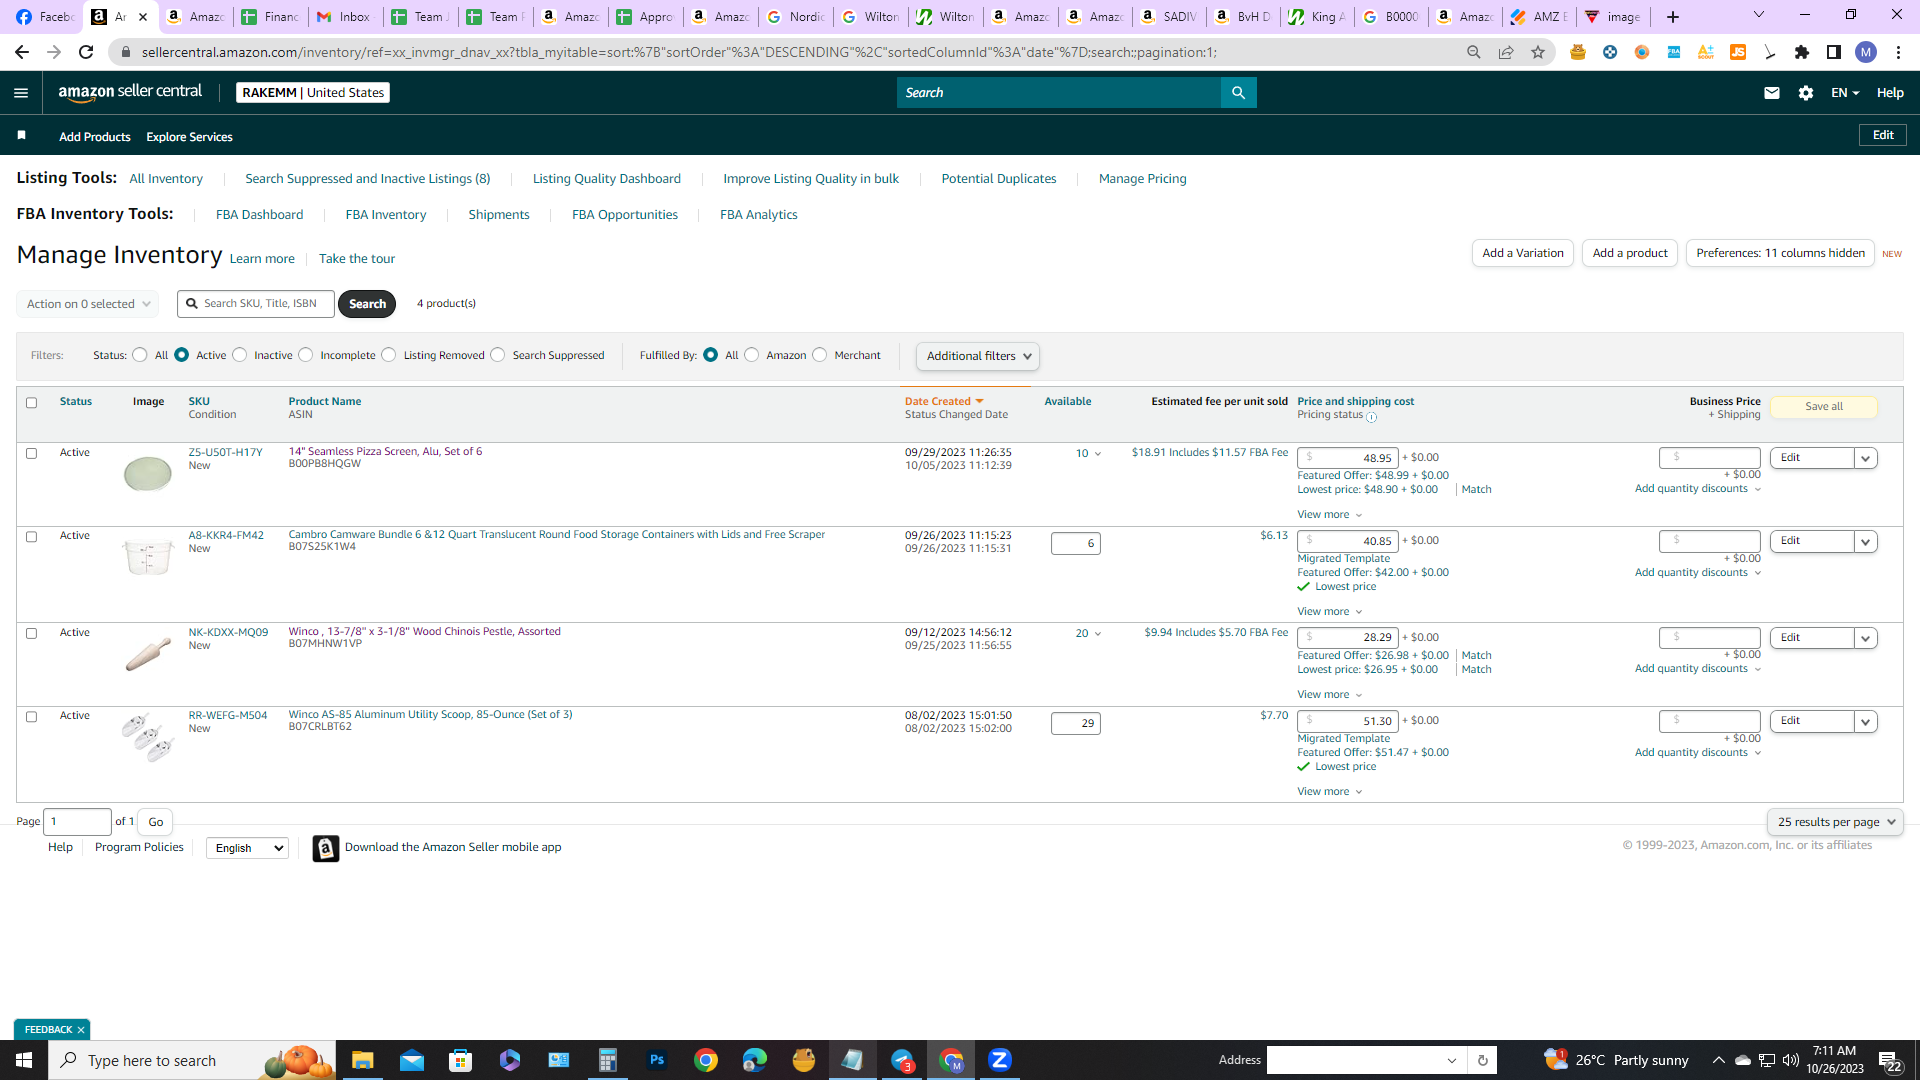
Task: Click the Amazon Seller mobile app icon
Action: click(325, 848)
